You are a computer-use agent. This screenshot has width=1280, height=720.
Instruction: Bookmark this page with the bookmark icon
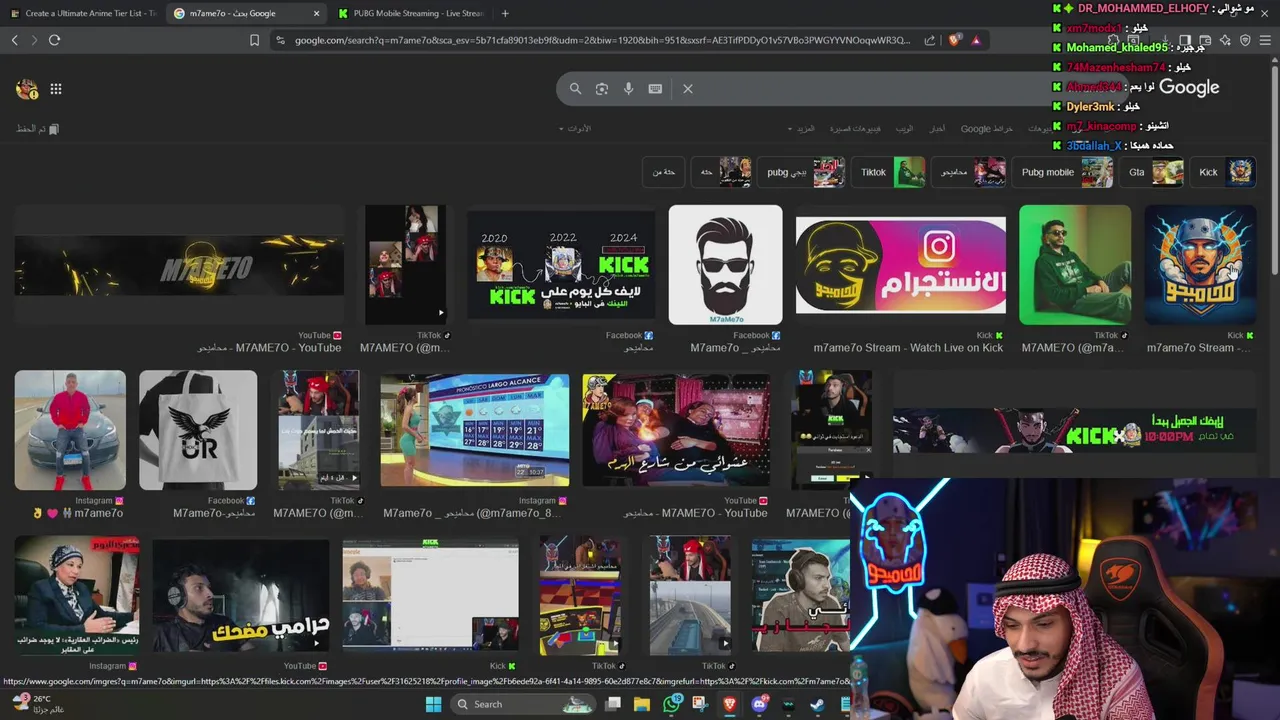click(254, 40)
